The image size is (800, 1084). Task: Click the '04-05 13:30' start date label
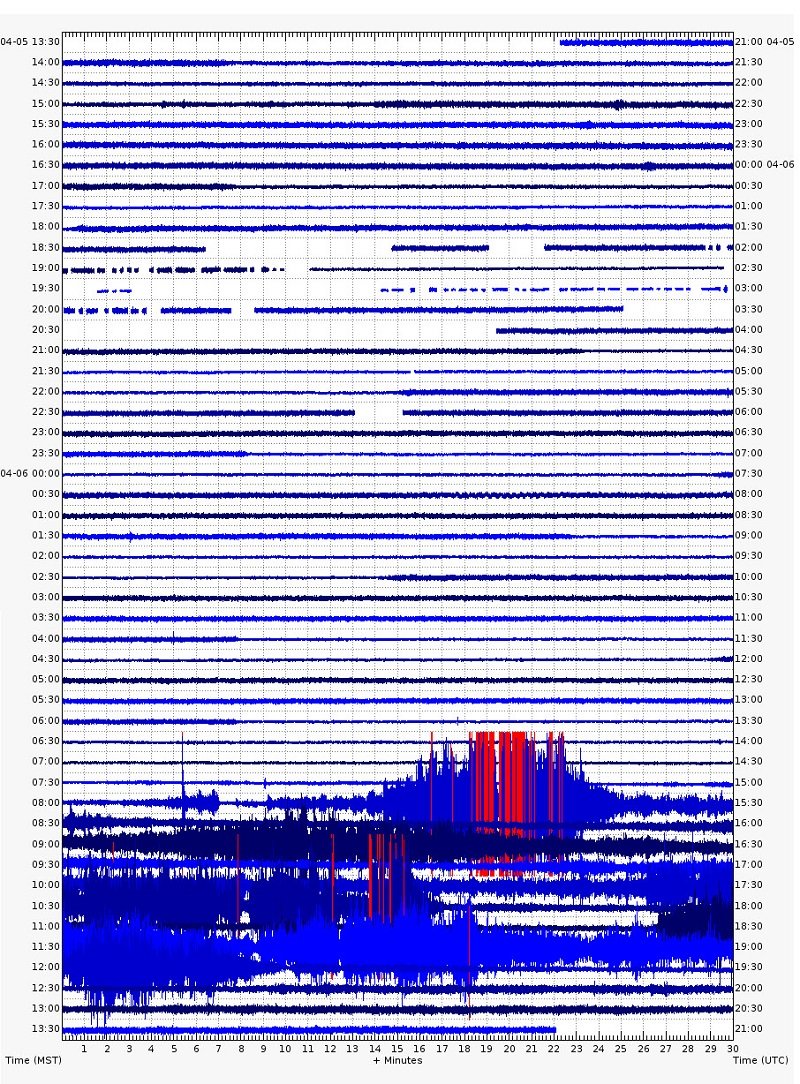pos(30,41)
